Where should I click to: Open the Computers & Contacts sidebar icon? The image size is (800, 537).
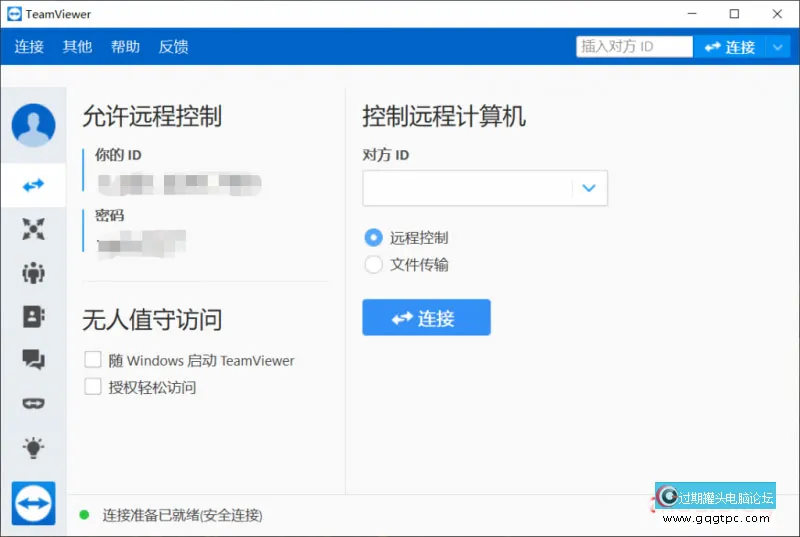(34, 317)
